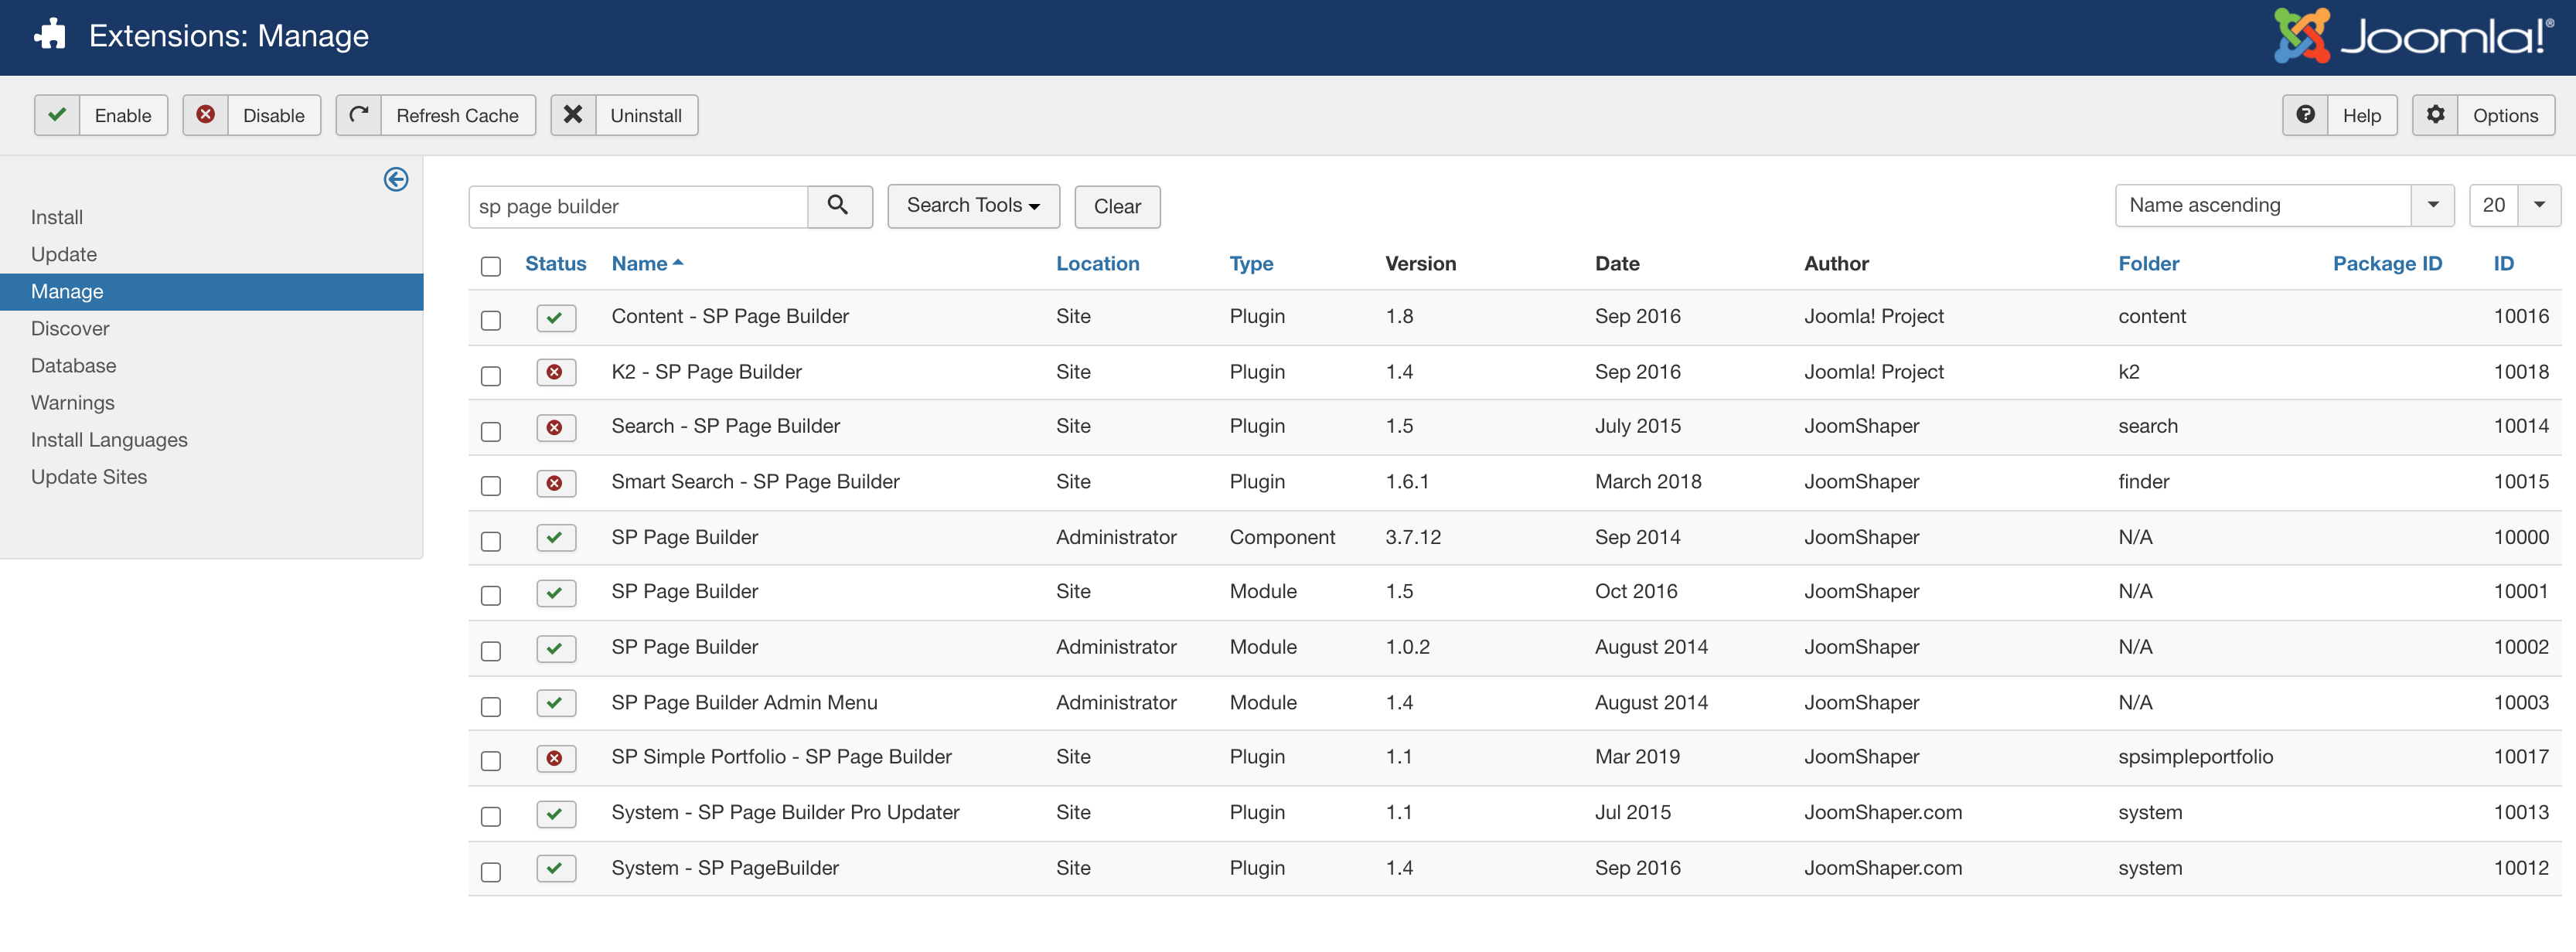Click the Options gear icon
The height and width of the screenshot is (952, 2576).
coord(2435,115)
